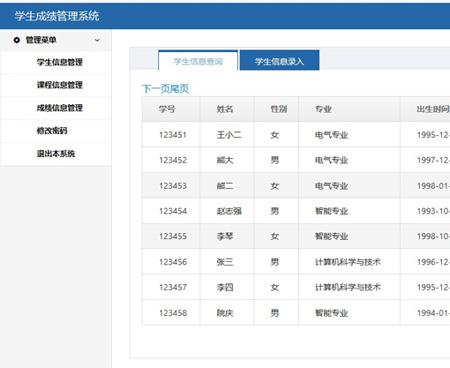Click the name 张三

coord(225,262)
